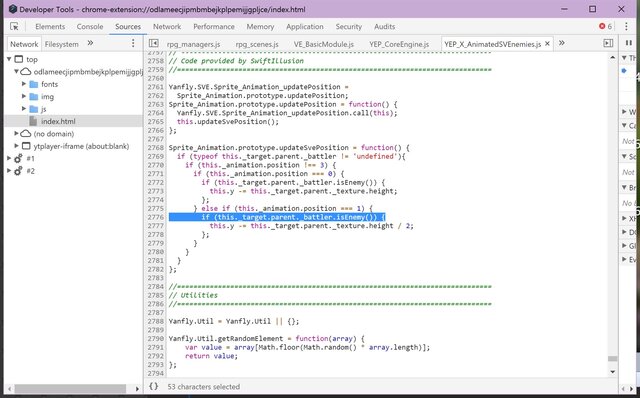Expand the #2 worker node
The width and height of the screenshot is (640, 398).
coord(9,171)
